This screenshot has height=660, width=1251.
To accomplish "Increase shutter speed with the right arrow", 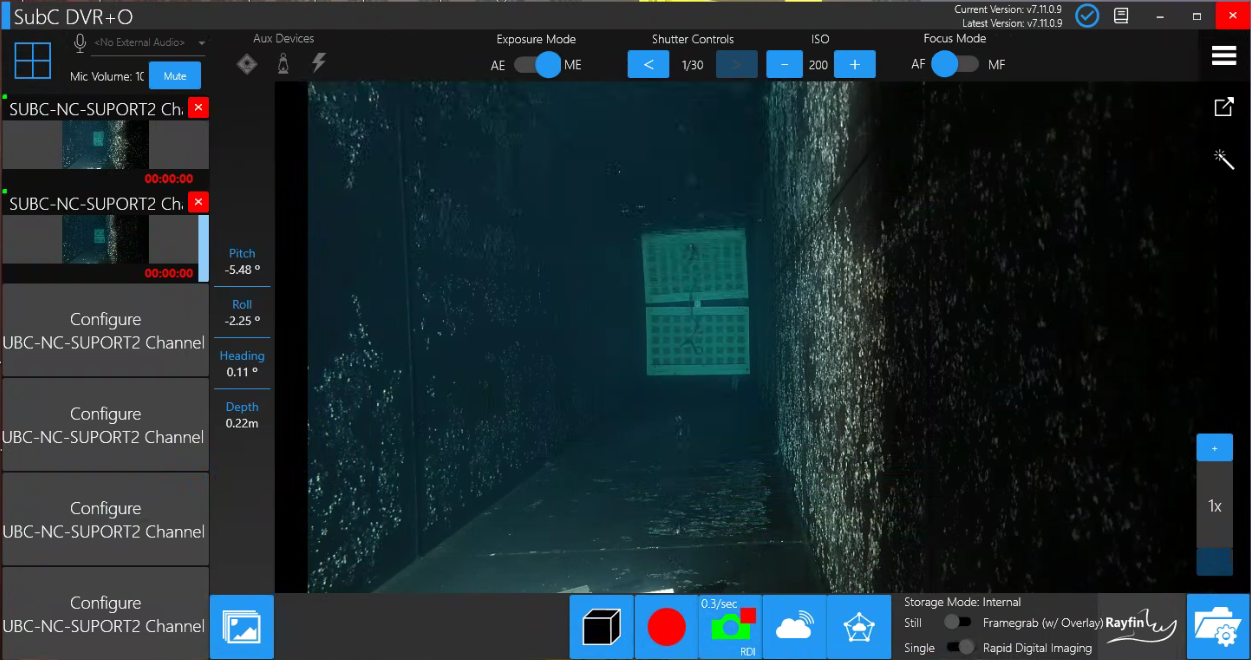I will [736, 64].
